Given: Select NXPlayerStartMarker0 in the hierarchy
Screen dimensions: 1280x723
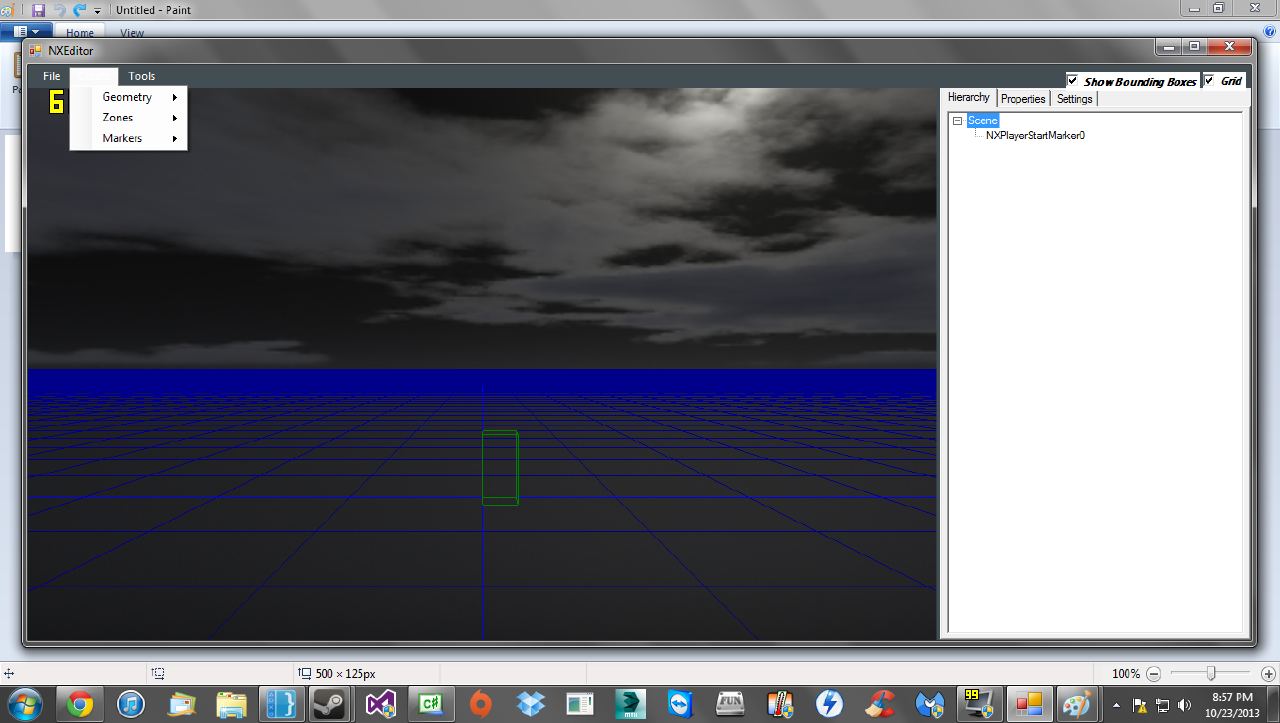Looking at the screenshot, I should [1035, 135].
